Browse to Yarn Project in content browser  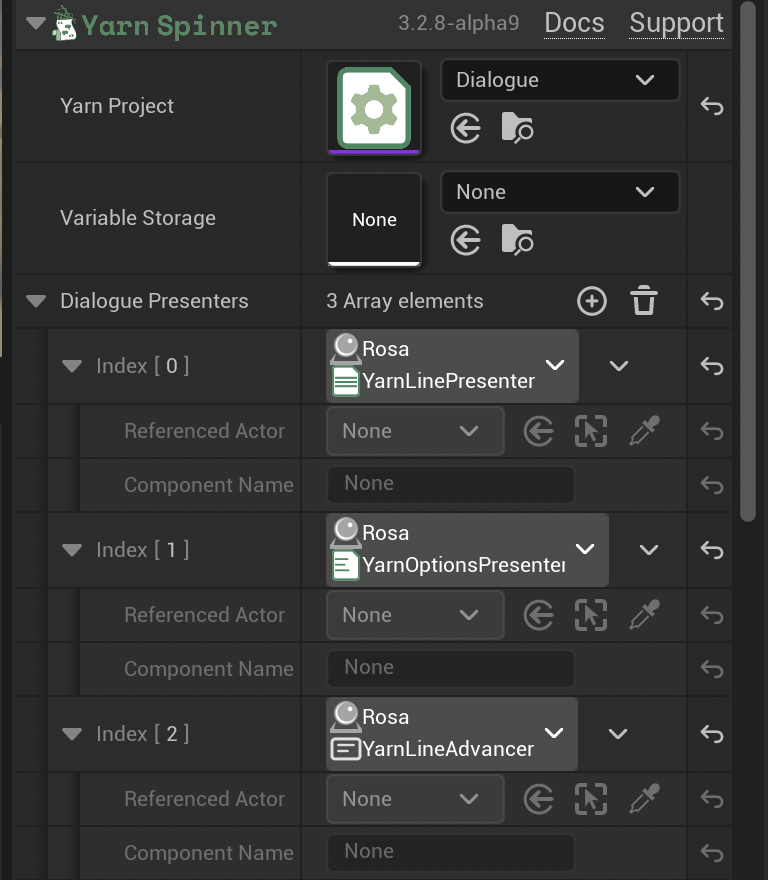(x=516, y=129)
